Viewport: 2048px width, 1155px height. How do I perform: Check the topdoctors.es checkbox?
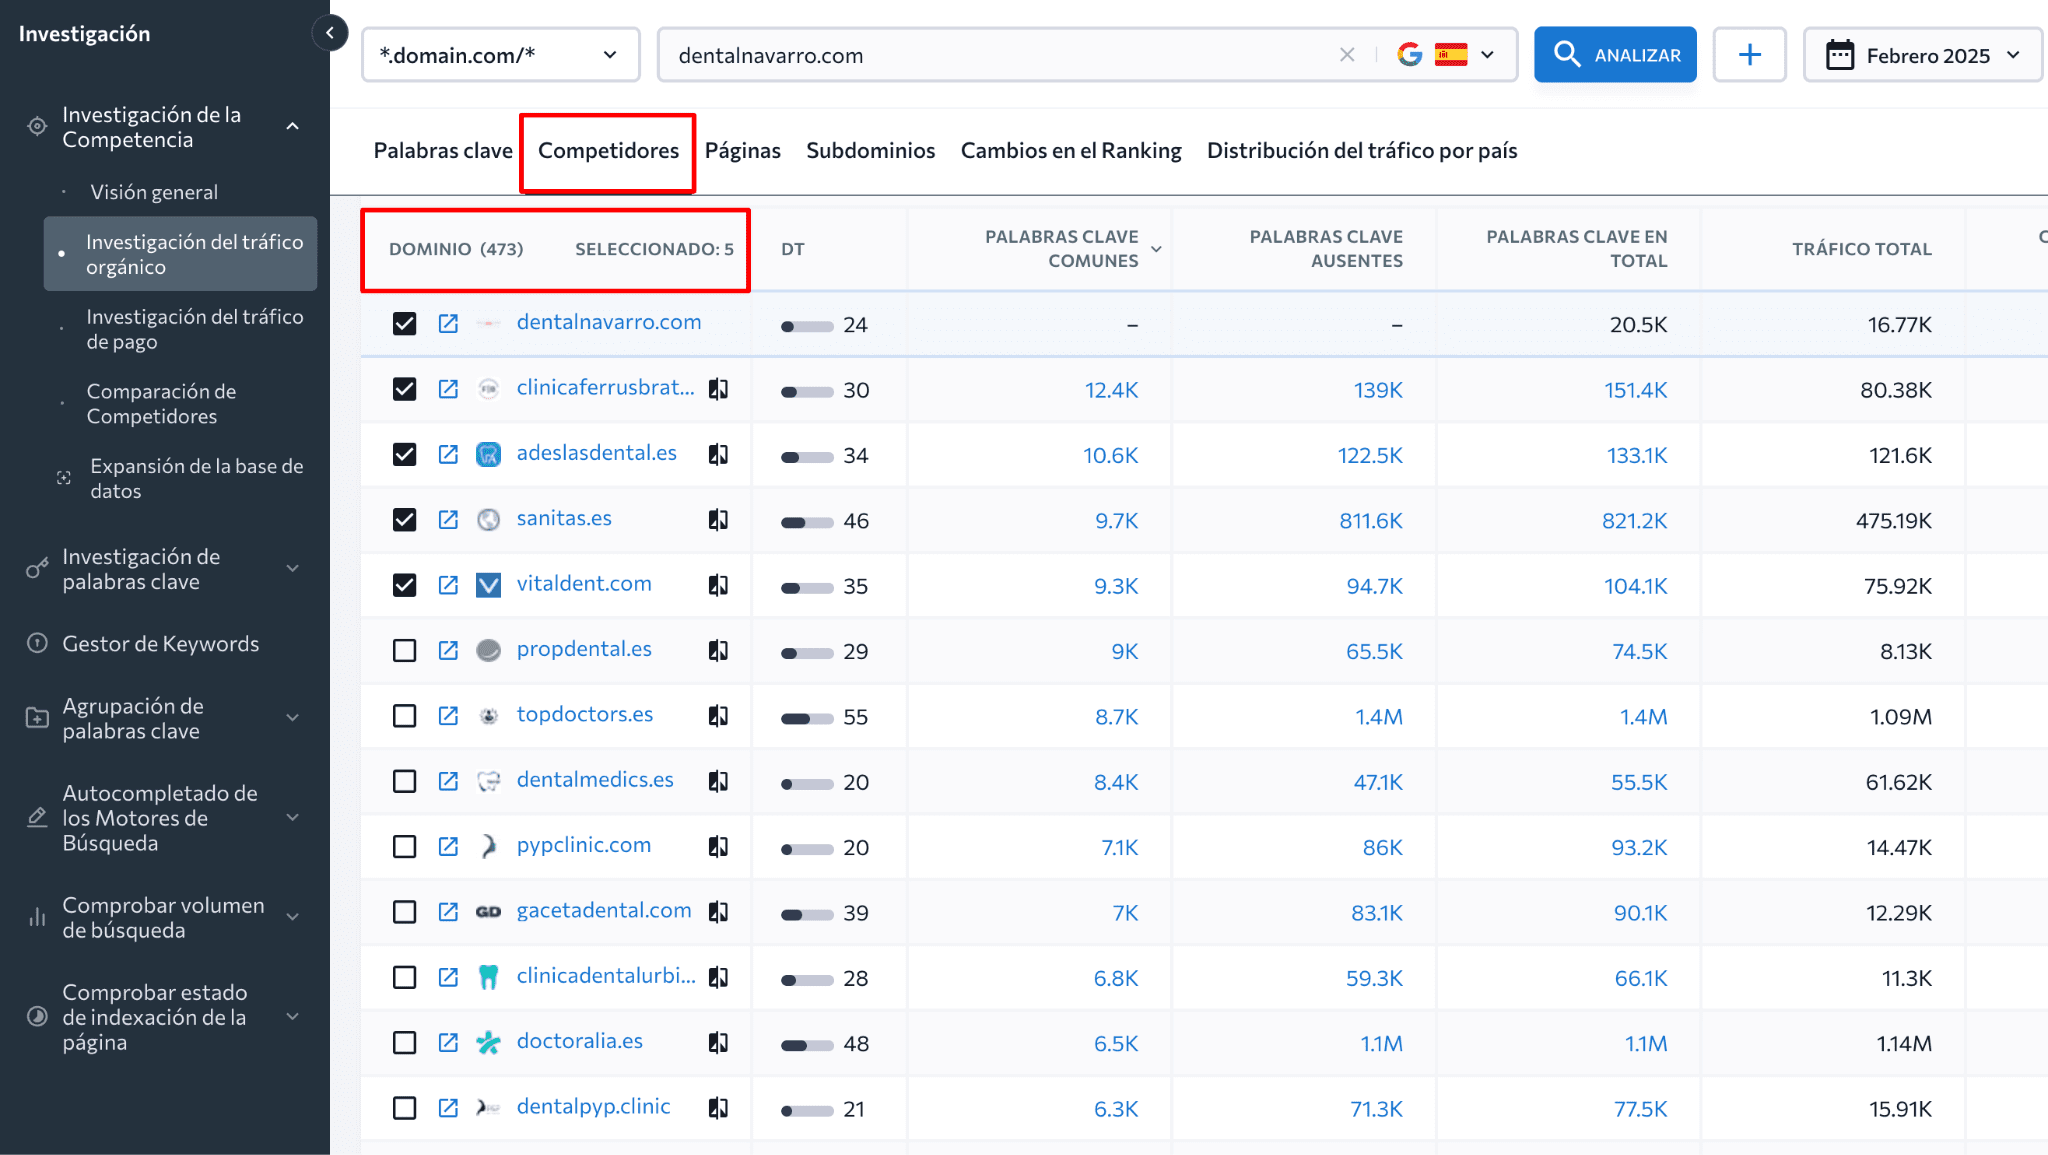[404, 715]
